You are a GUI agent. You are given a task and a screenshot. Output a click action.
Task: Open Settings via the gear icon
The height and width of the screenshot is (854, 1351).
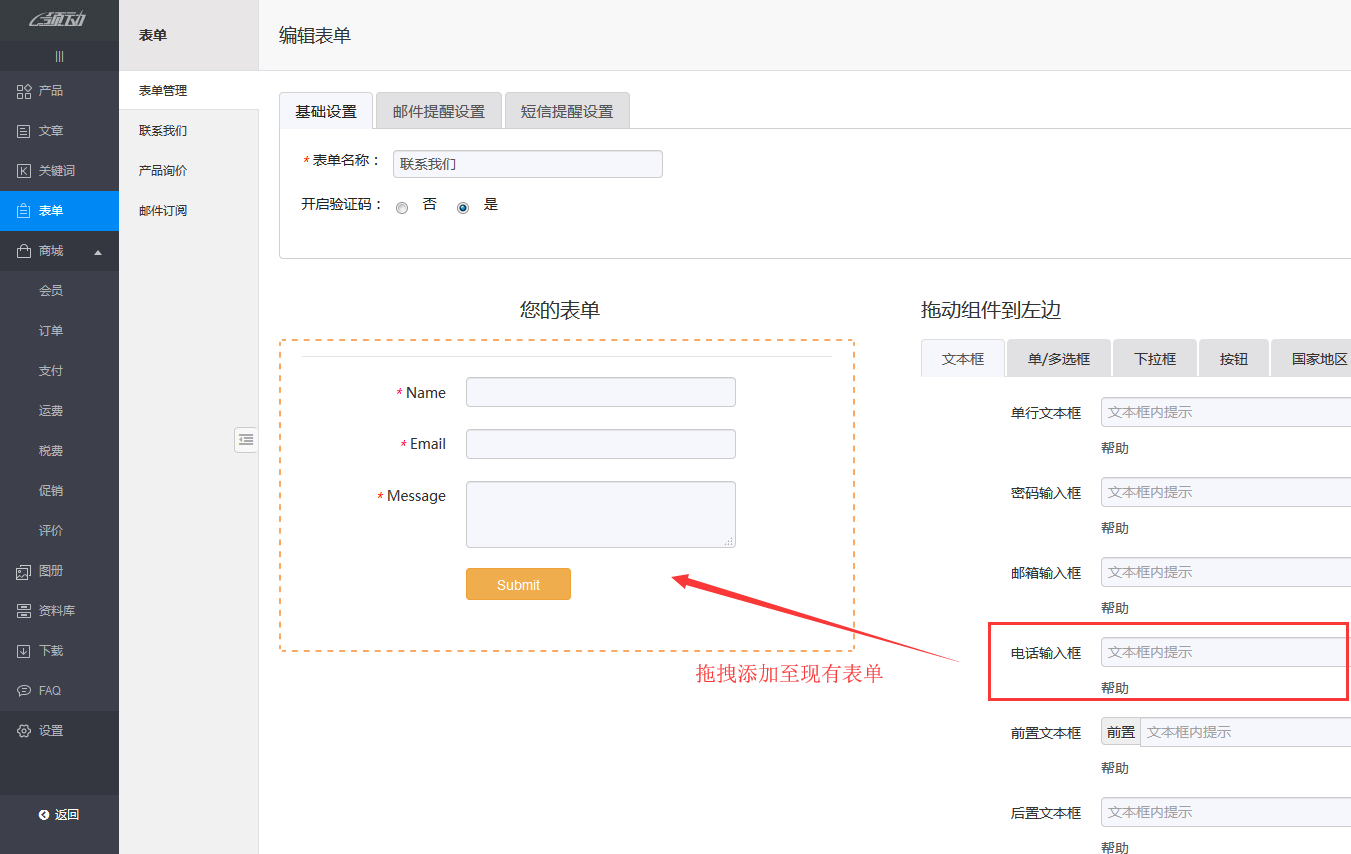click(x=24, y=731)
